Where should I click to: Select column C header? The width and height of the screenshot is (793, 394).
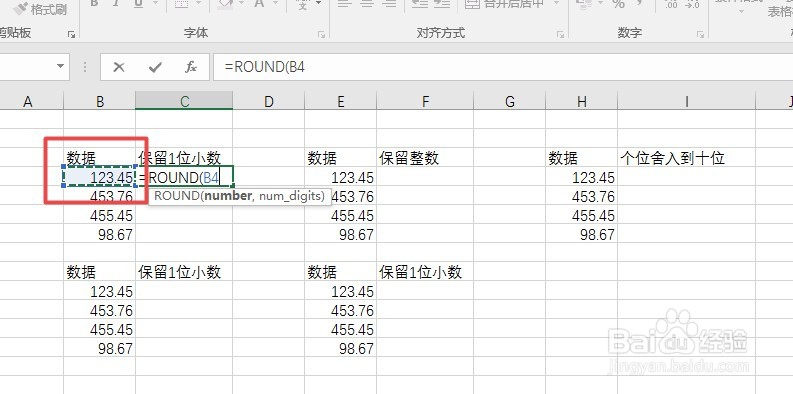[x=184, y=102]
